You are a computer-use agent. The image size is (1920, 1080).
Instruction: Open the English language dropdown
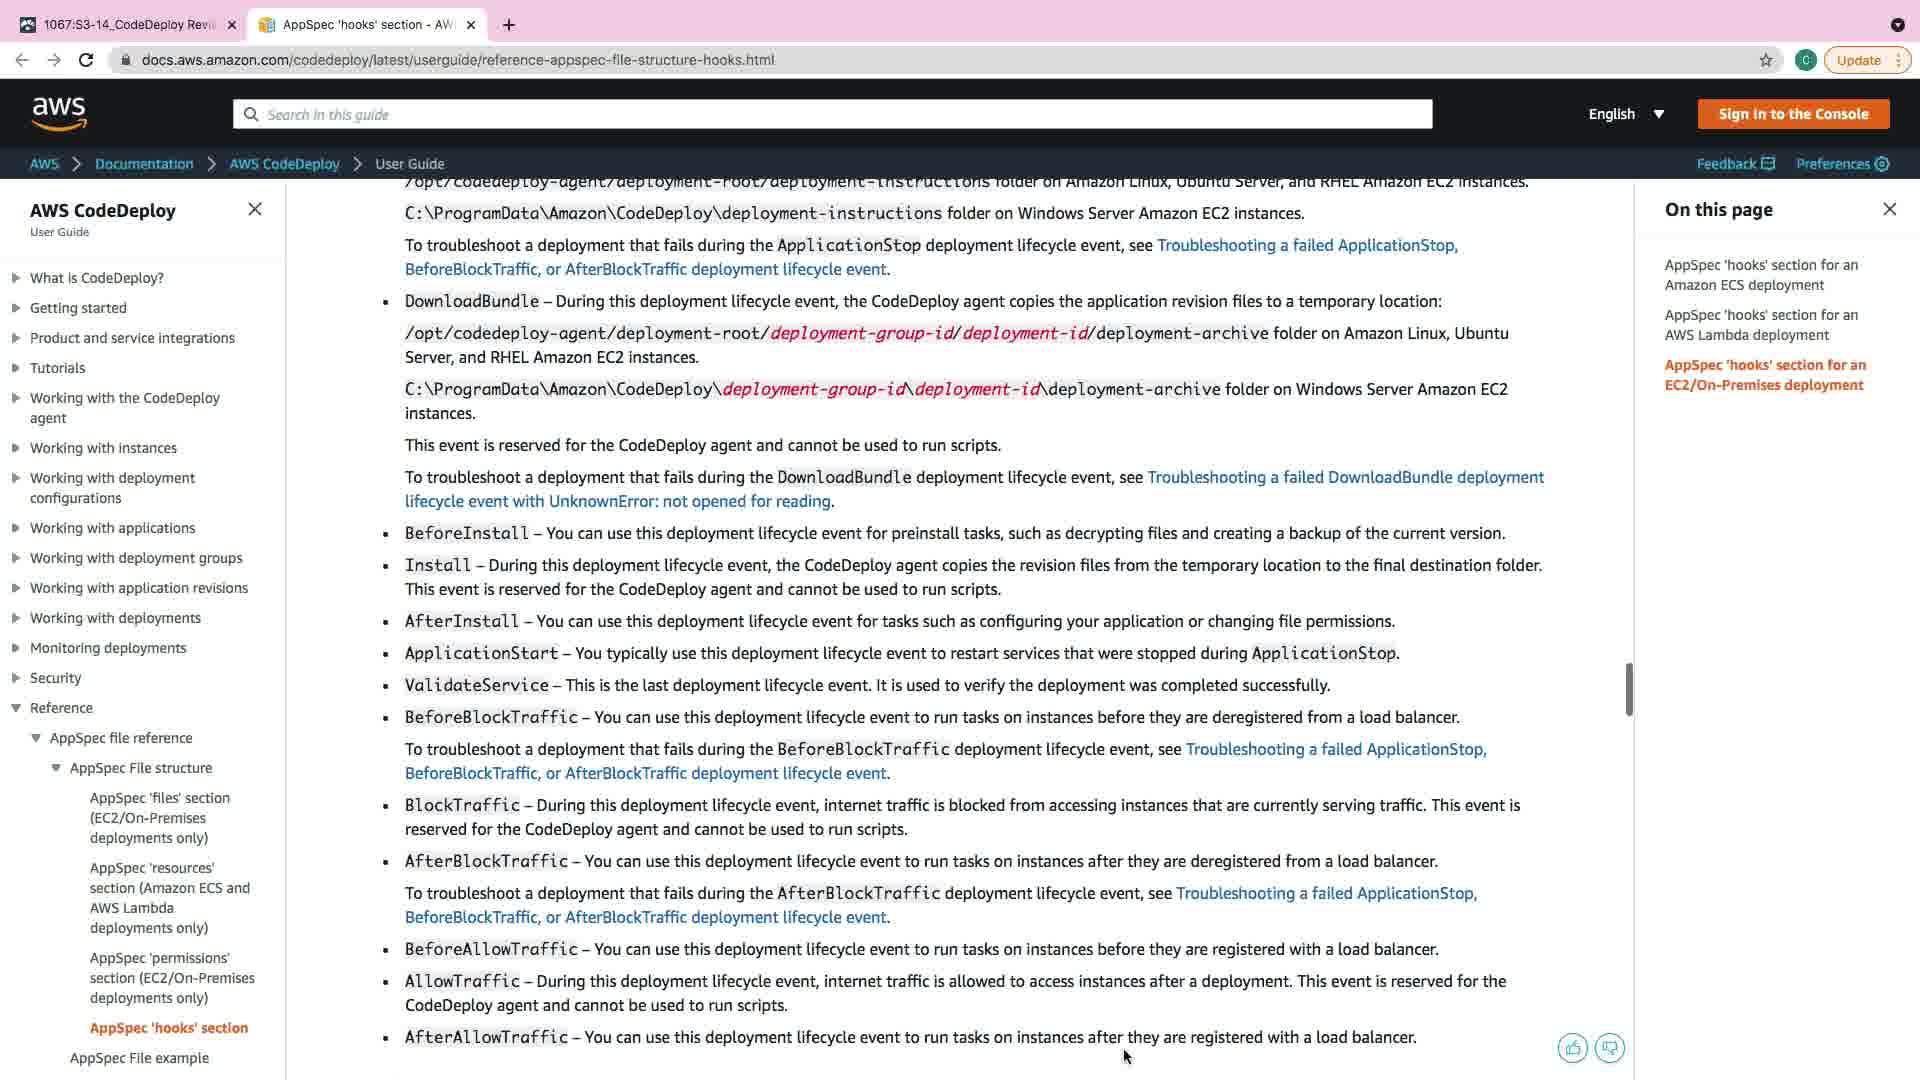(1626, 114)
